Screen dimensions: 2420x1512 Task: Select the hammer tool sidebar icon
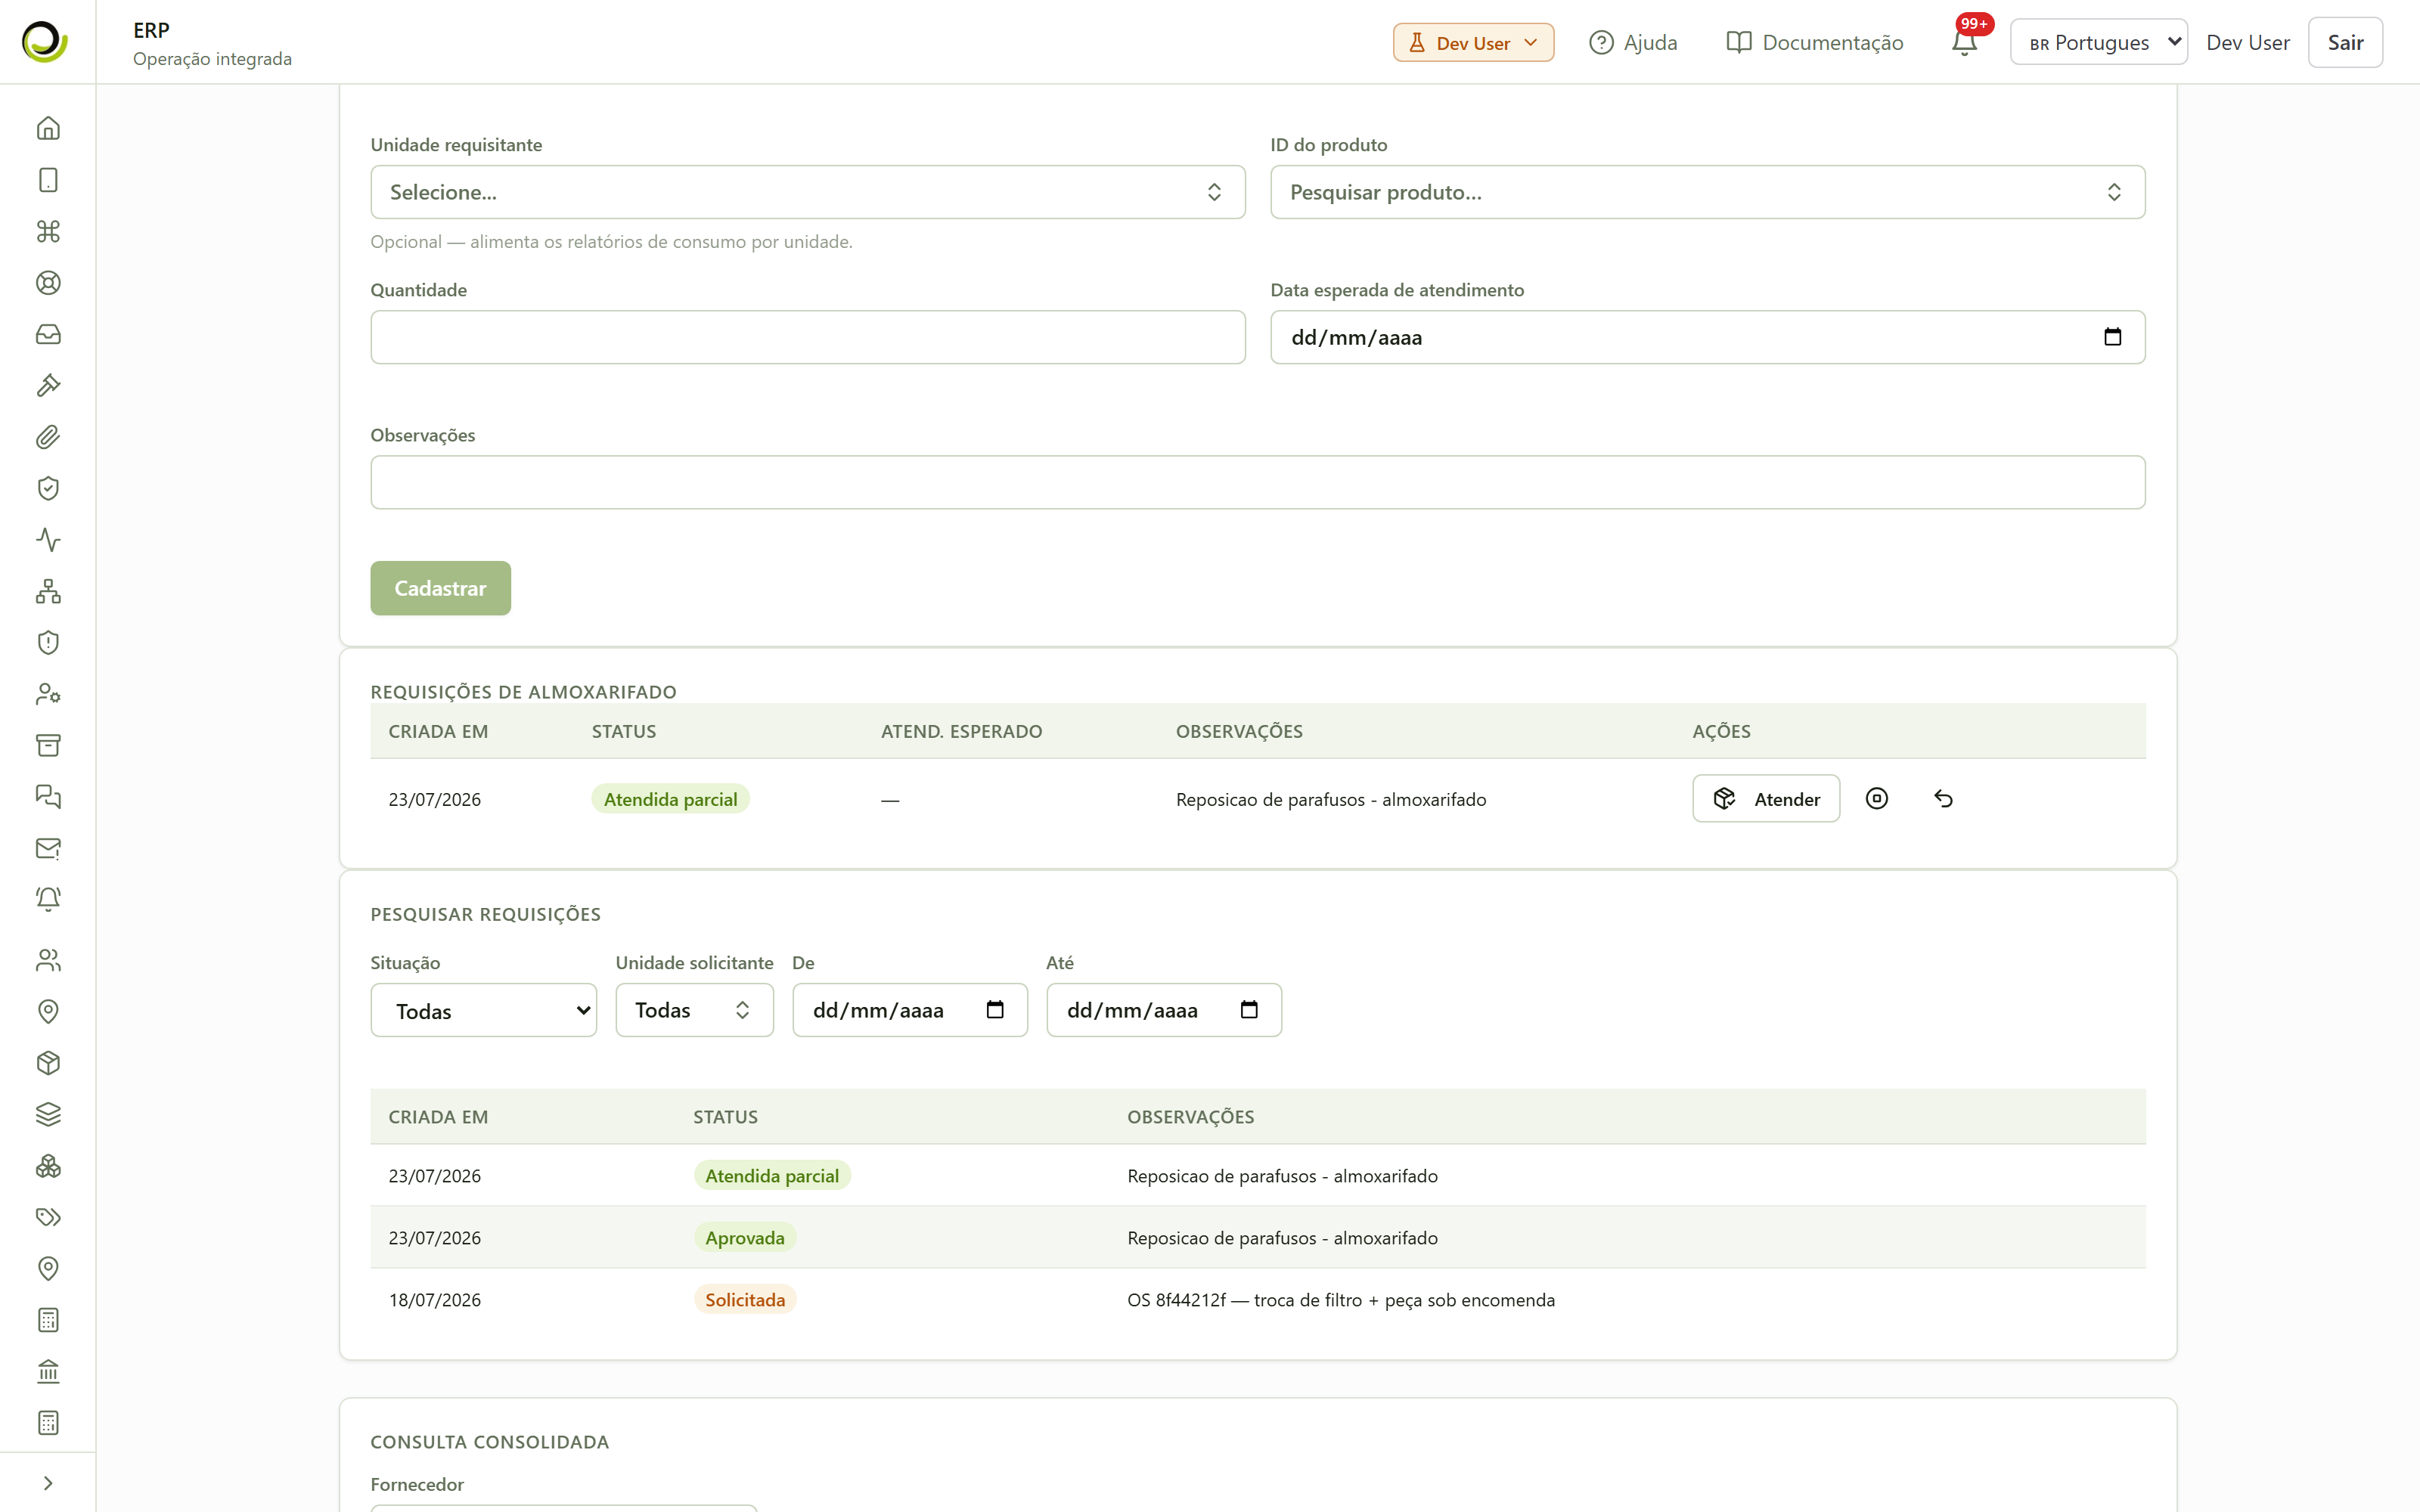click(48, 386)
